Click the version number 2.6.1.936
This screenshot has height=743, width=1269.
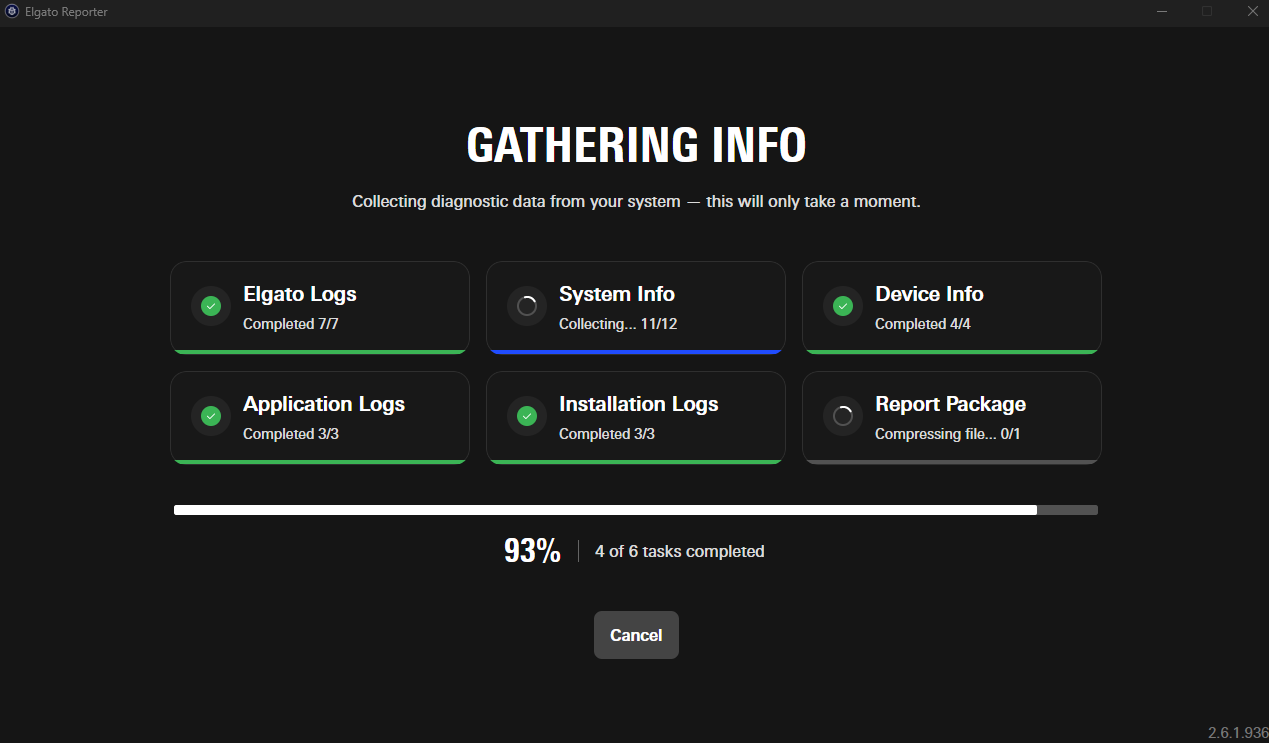(x=1238, y=733)
